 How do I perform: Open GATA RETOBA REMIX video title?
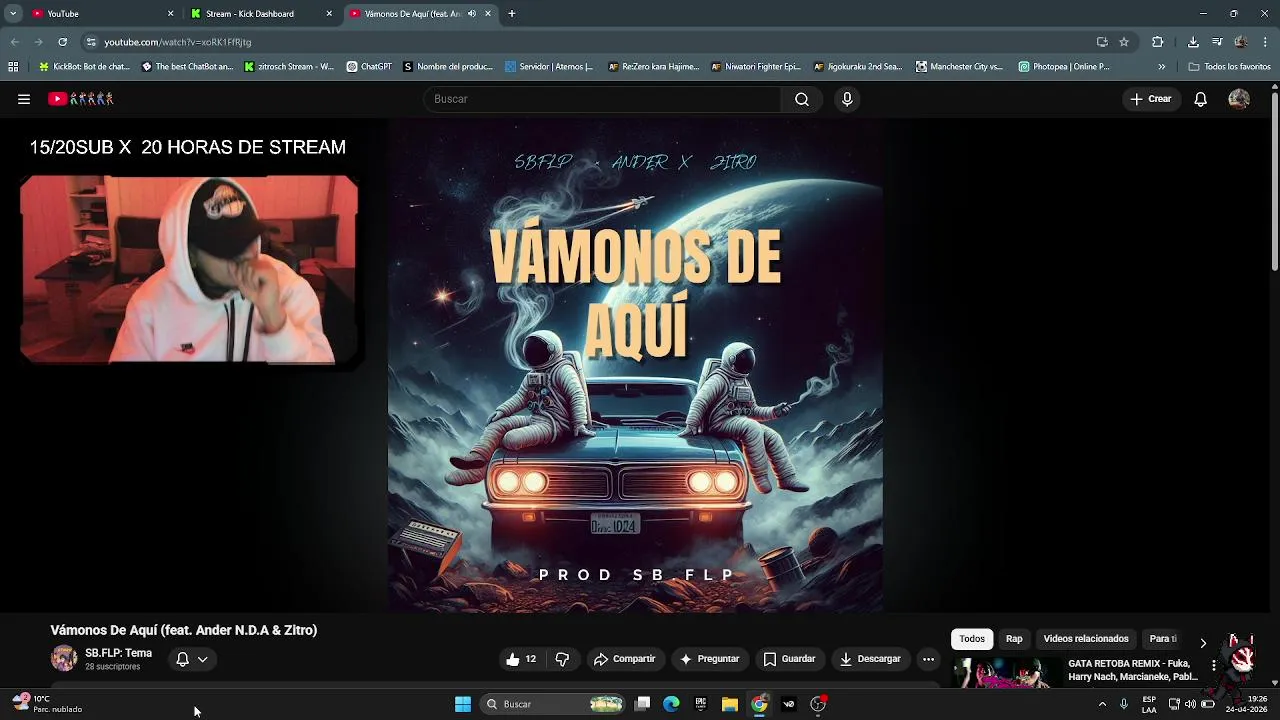pyautogui.click(x=1133, y=670)
